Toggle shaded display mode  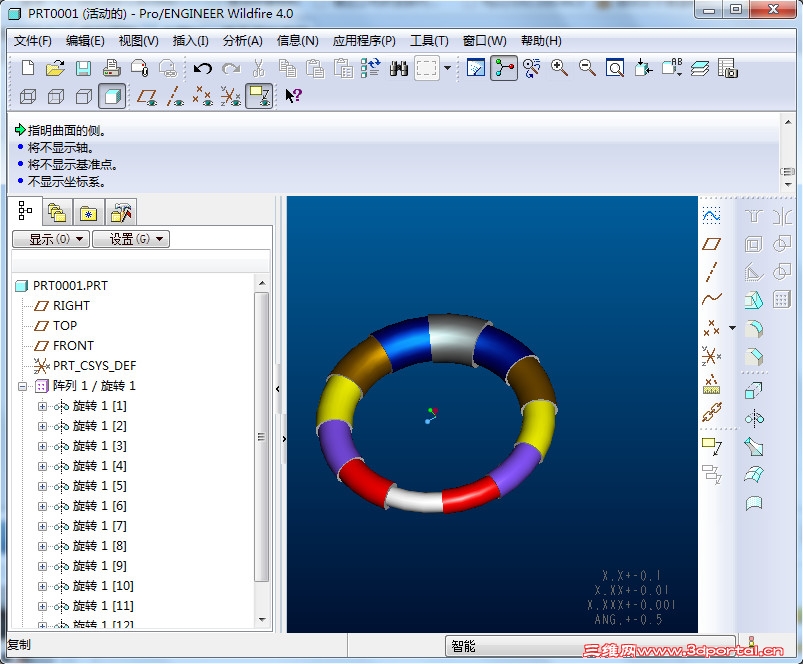[112, 96]
